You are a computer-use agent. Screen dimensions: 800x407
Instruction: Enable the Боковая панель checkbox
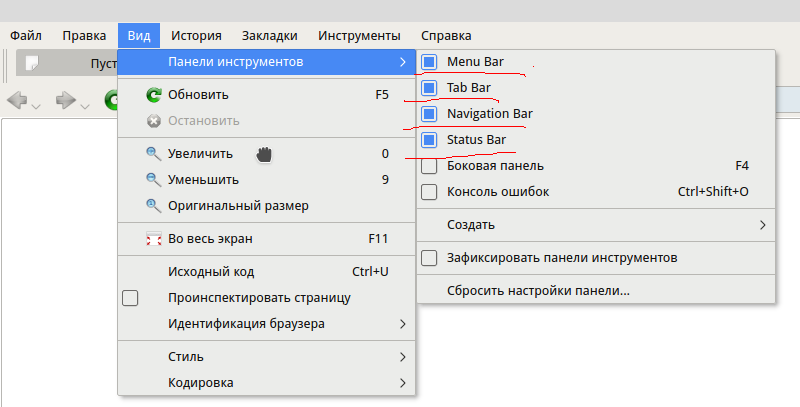click(x=429, y=166)
